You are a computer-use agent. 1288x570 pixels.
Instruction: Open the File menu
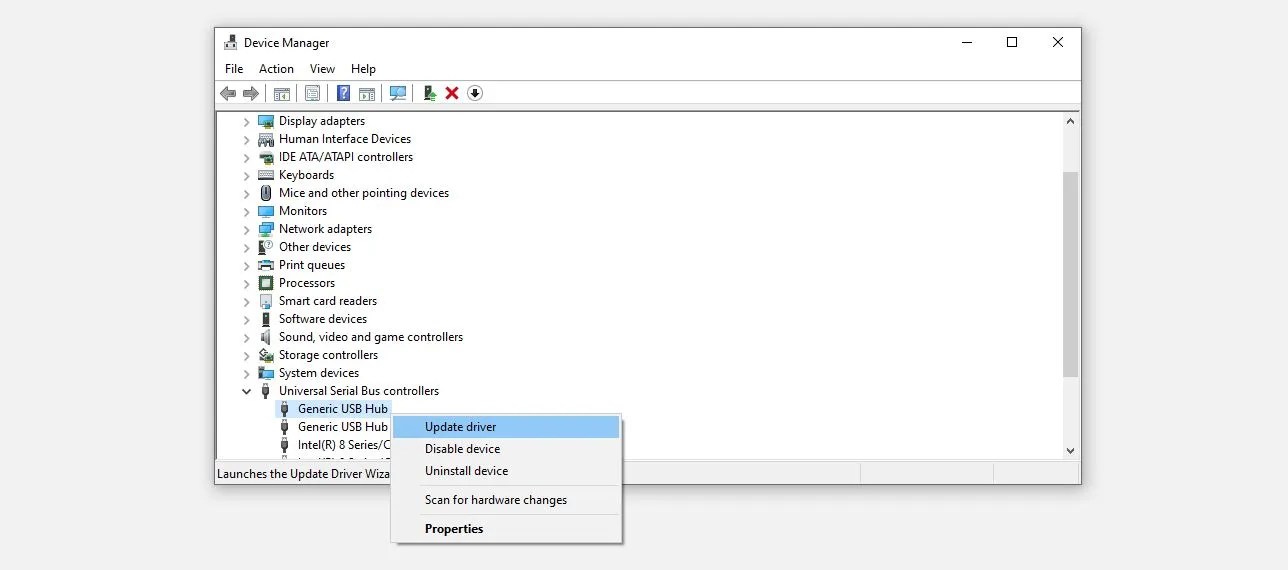[x=234, y=69]
